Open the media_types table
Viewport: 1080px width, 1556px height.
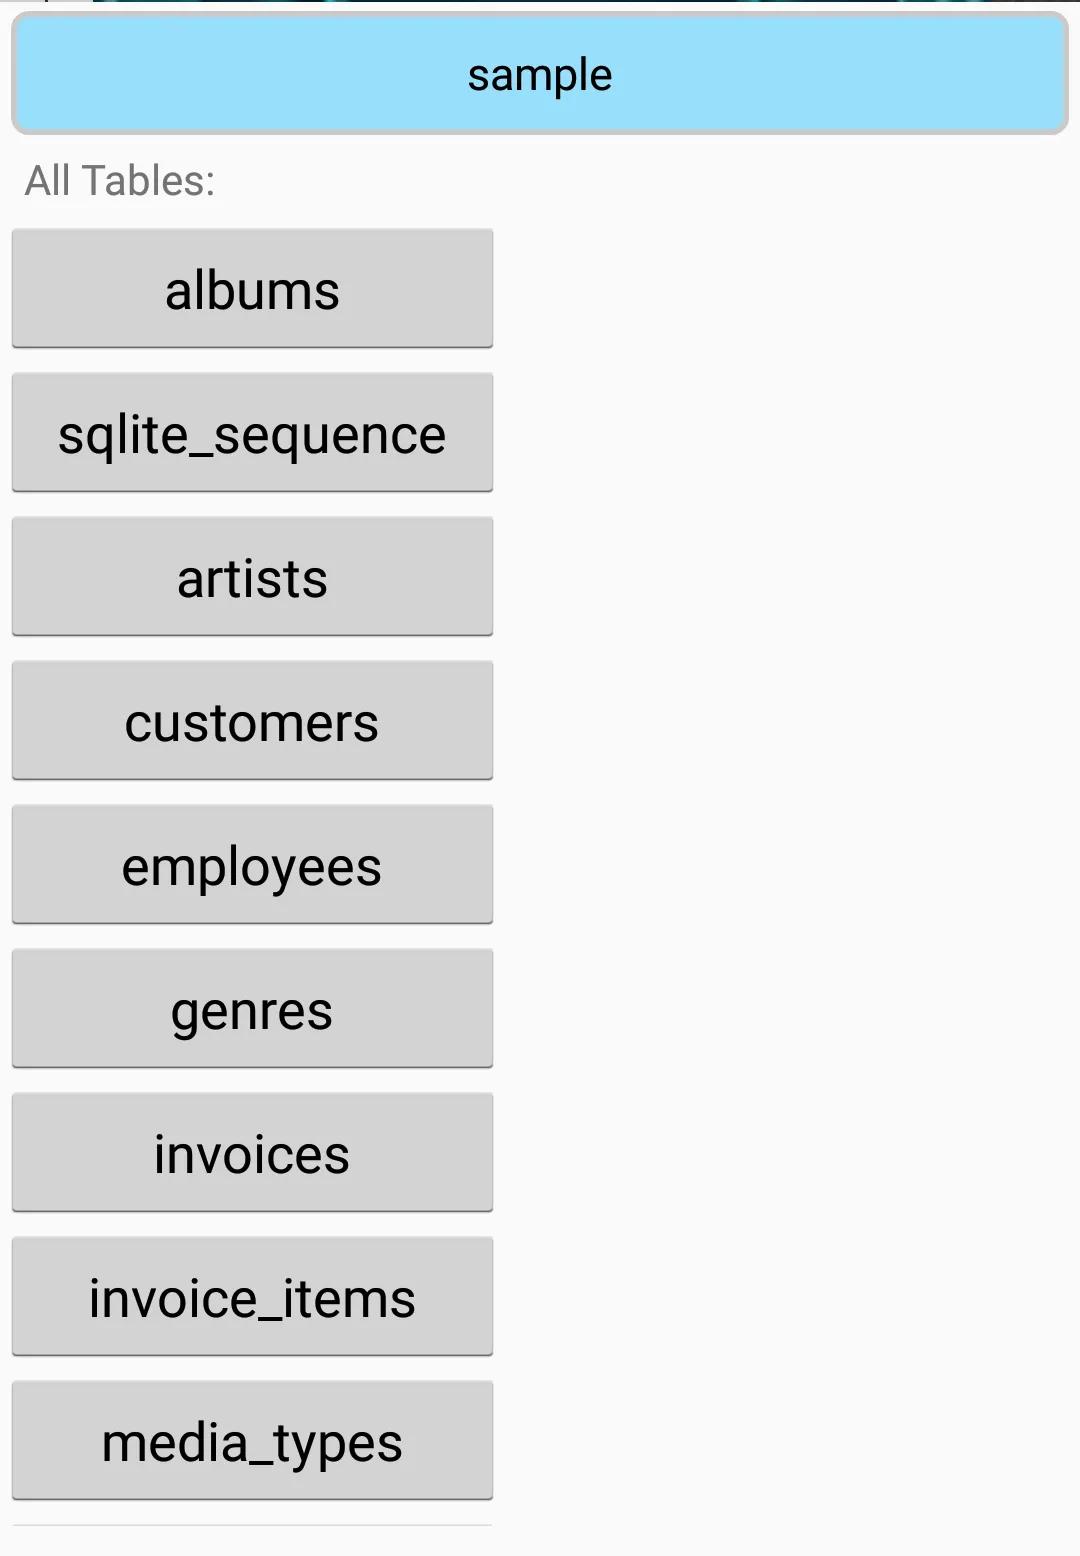pos(252,1441)
